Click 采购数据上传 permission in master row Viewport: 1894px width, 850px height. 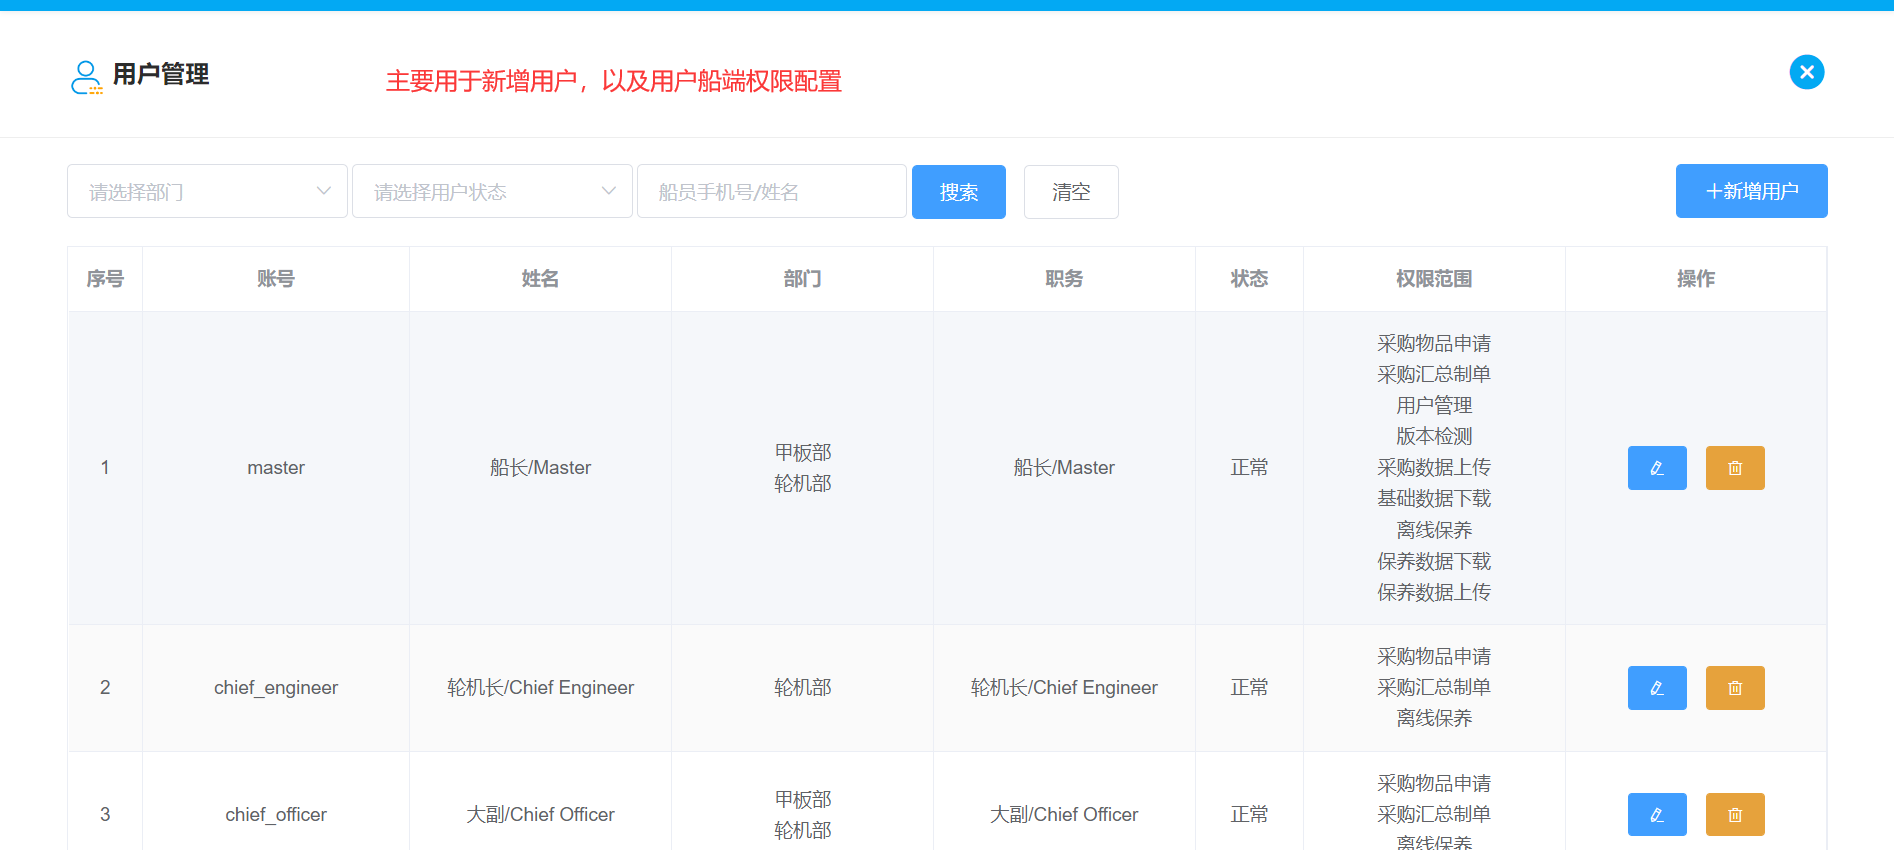click(x=1434, y=468)
